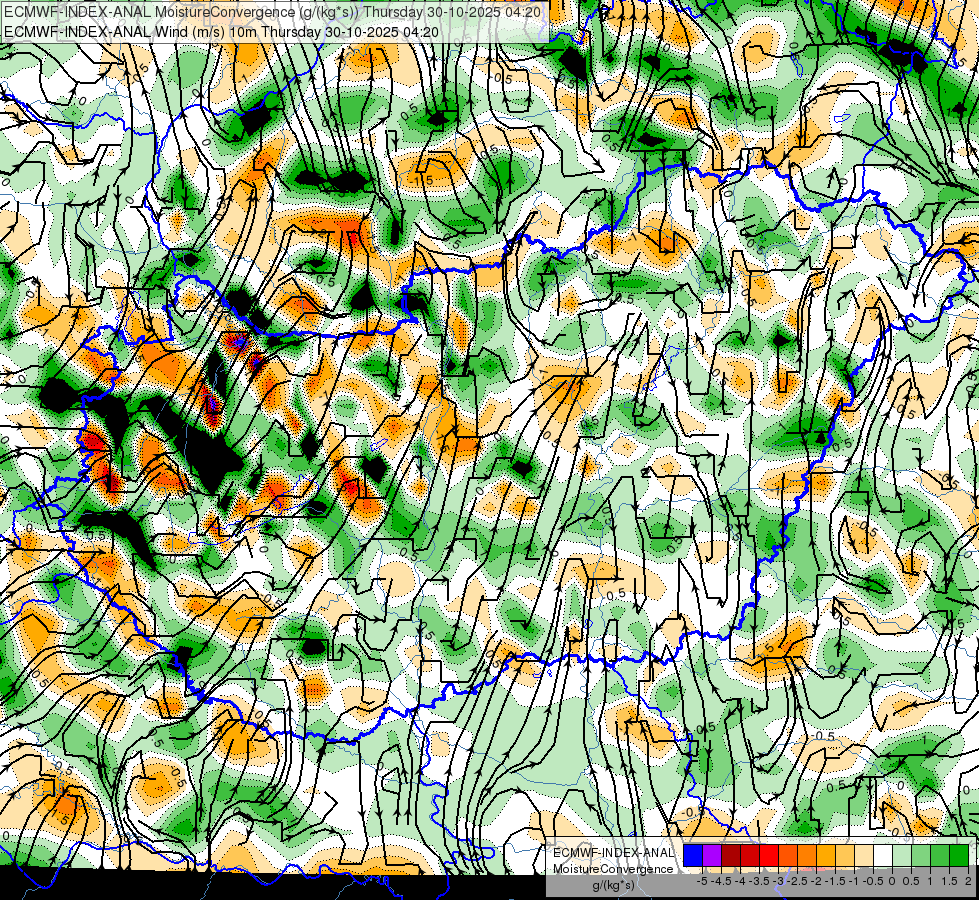Screen dimensions: 979x900
Task: Click the orange swatch from -2.5 to -2
Action: pyautogui.click(x=807, y=856)
